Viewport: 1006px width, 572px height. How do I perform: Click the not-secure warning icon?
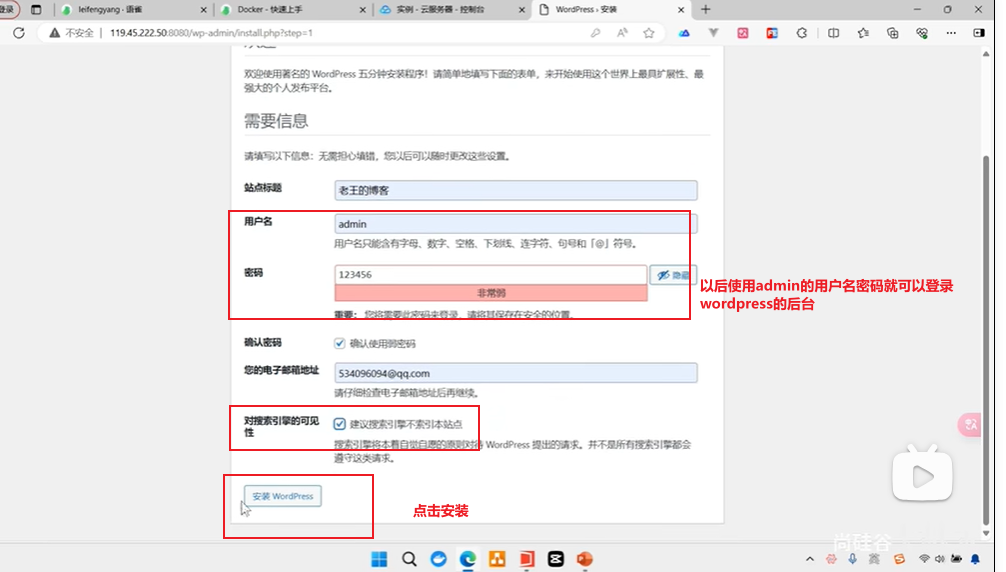(55, 33)
